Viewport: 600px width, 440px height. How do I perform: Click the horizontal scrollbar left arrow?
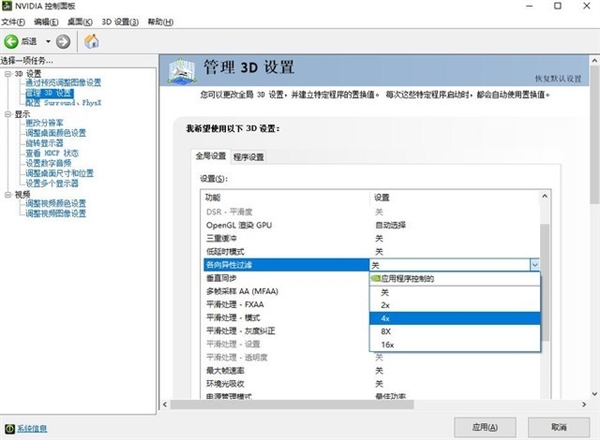click(x=165, y=404)
